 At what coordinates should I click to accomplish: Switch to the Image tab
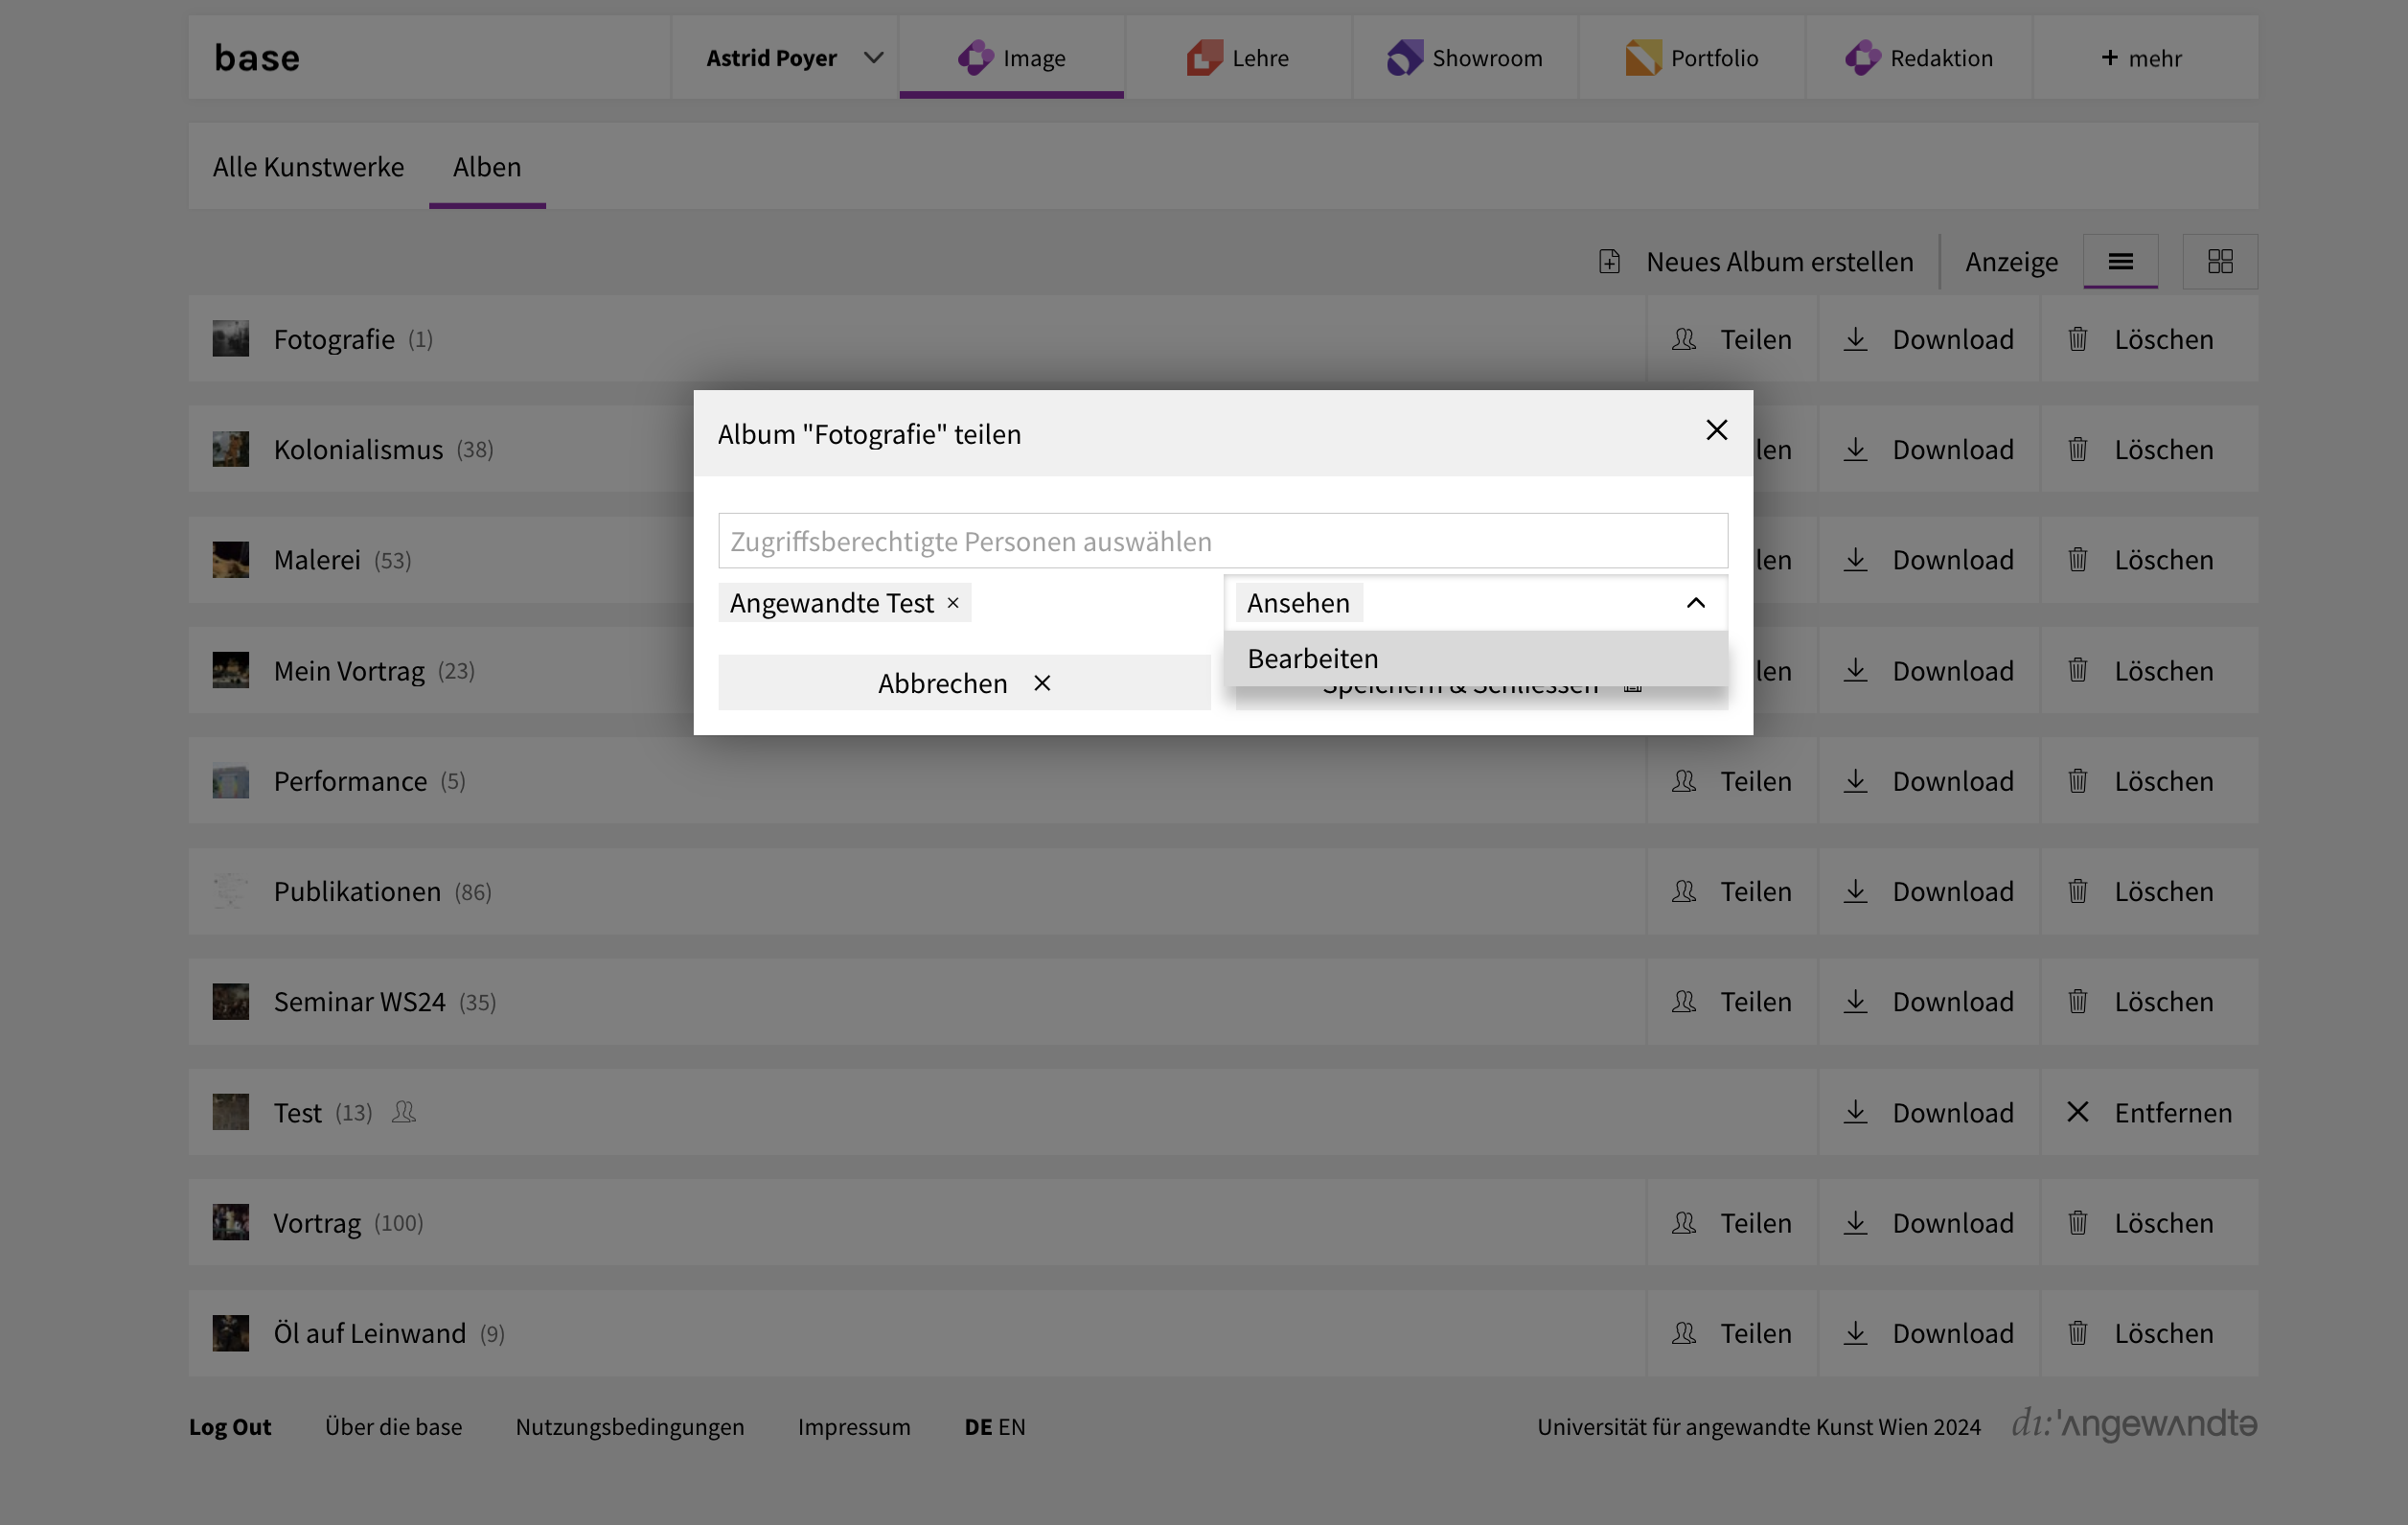click(x=1012, y=58)
